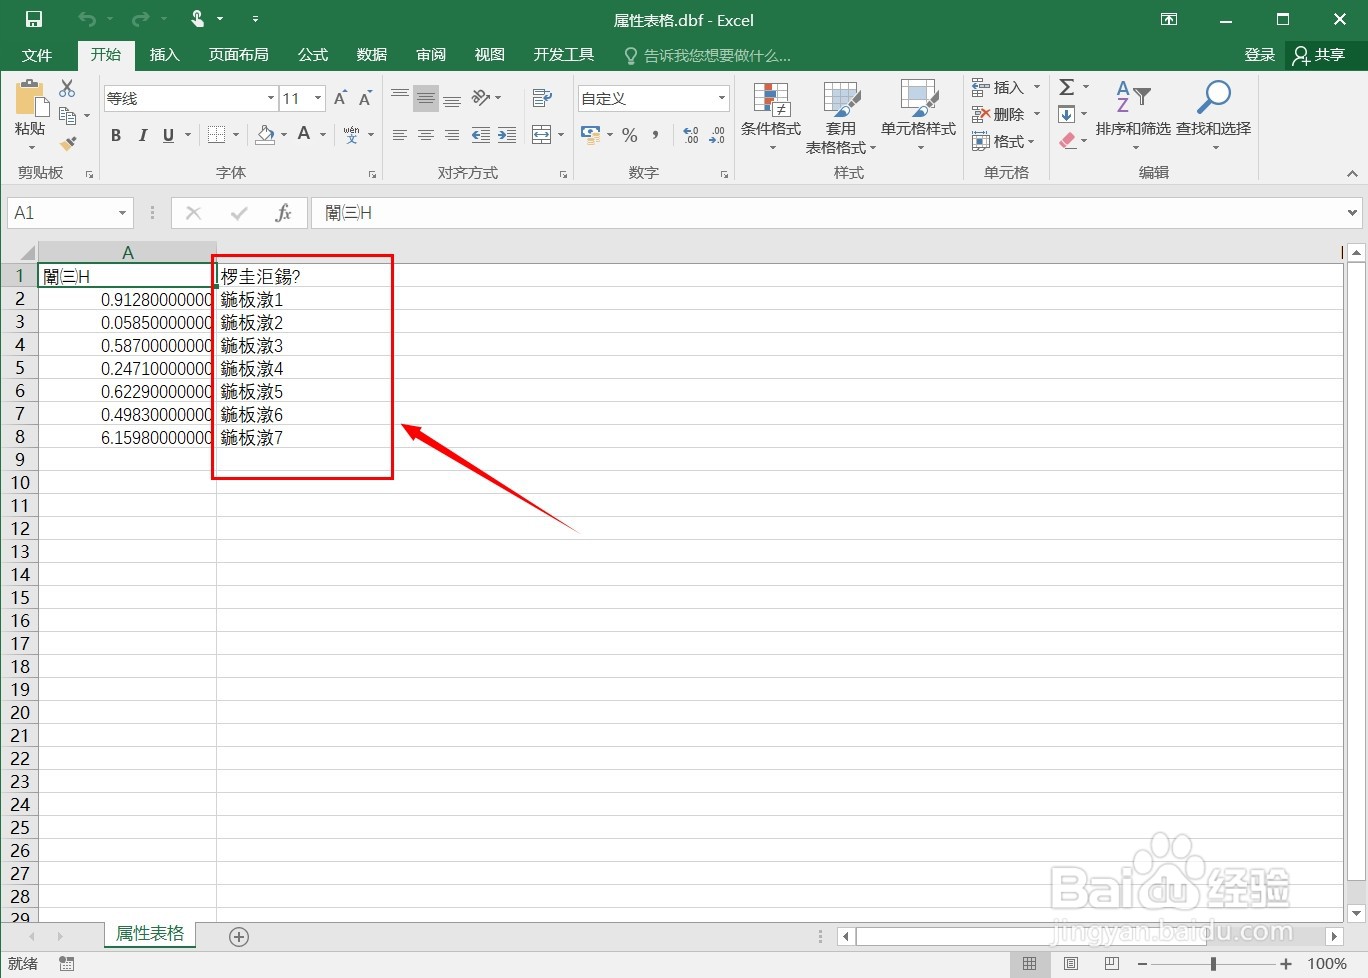
Task: Click the 登录 sign-in link
Action: pos(1260,55)
